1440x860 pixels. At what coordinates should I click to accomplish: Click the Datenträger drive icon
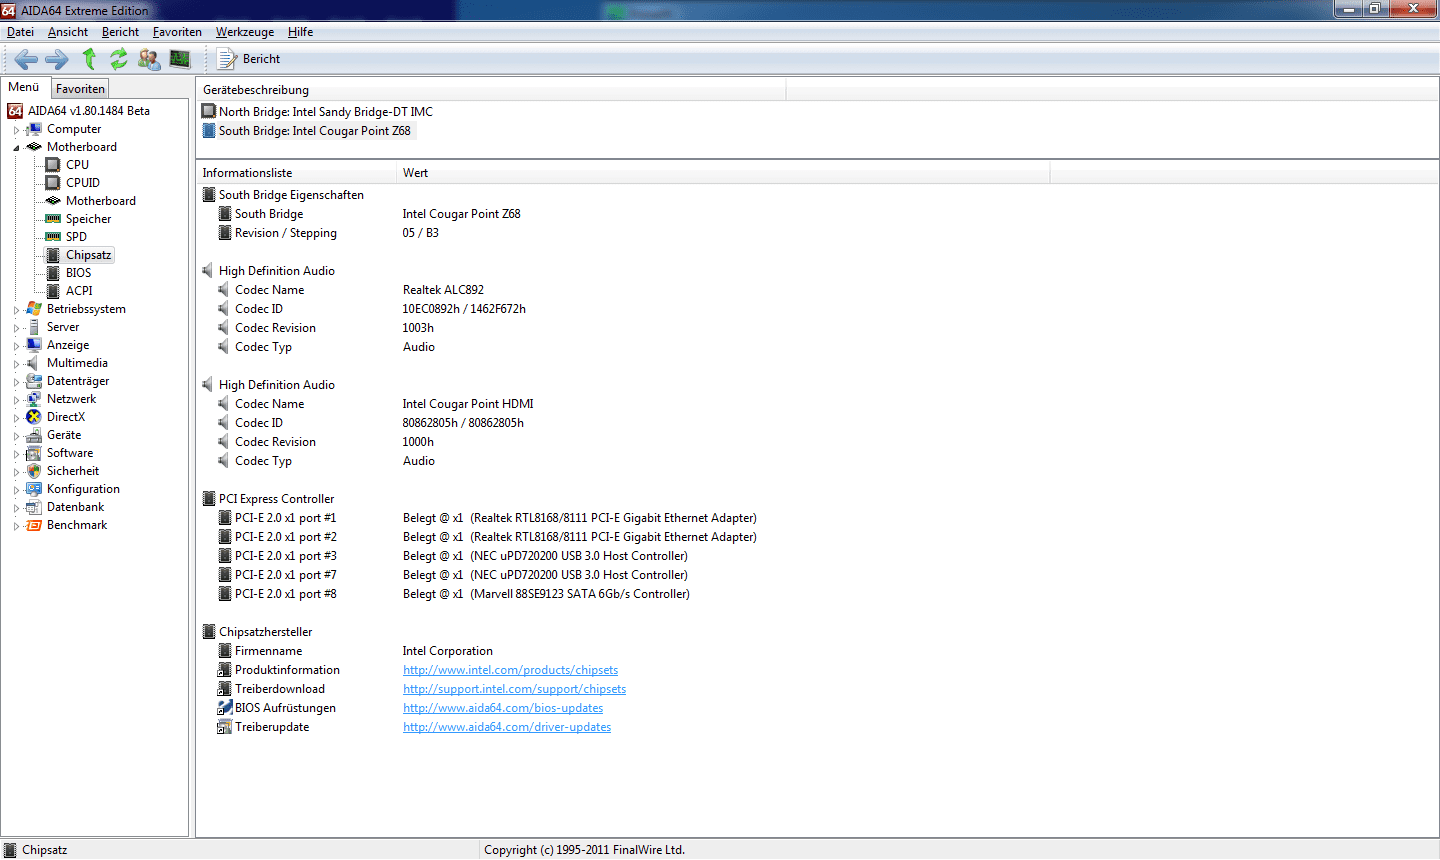(x=34, y=381)
